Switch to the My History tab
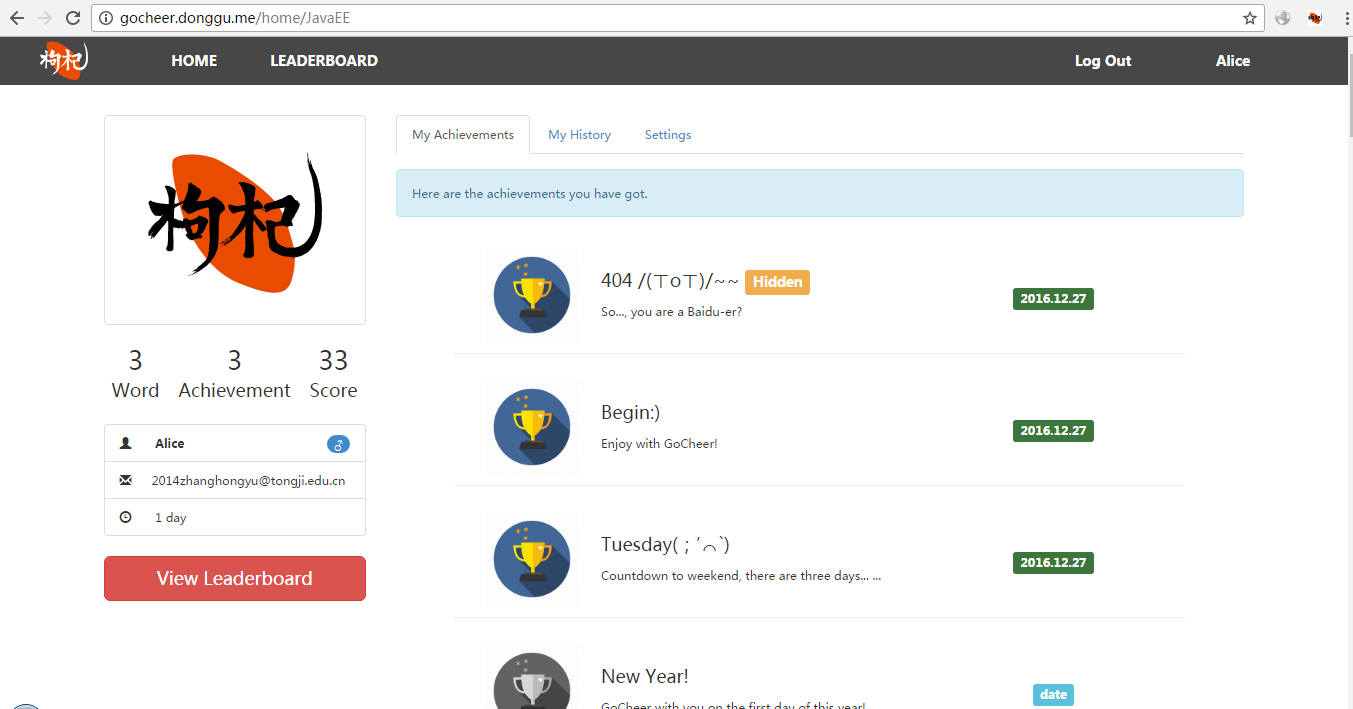The height and width of the screenshot is (709, 1353). [x=579, y=135]
